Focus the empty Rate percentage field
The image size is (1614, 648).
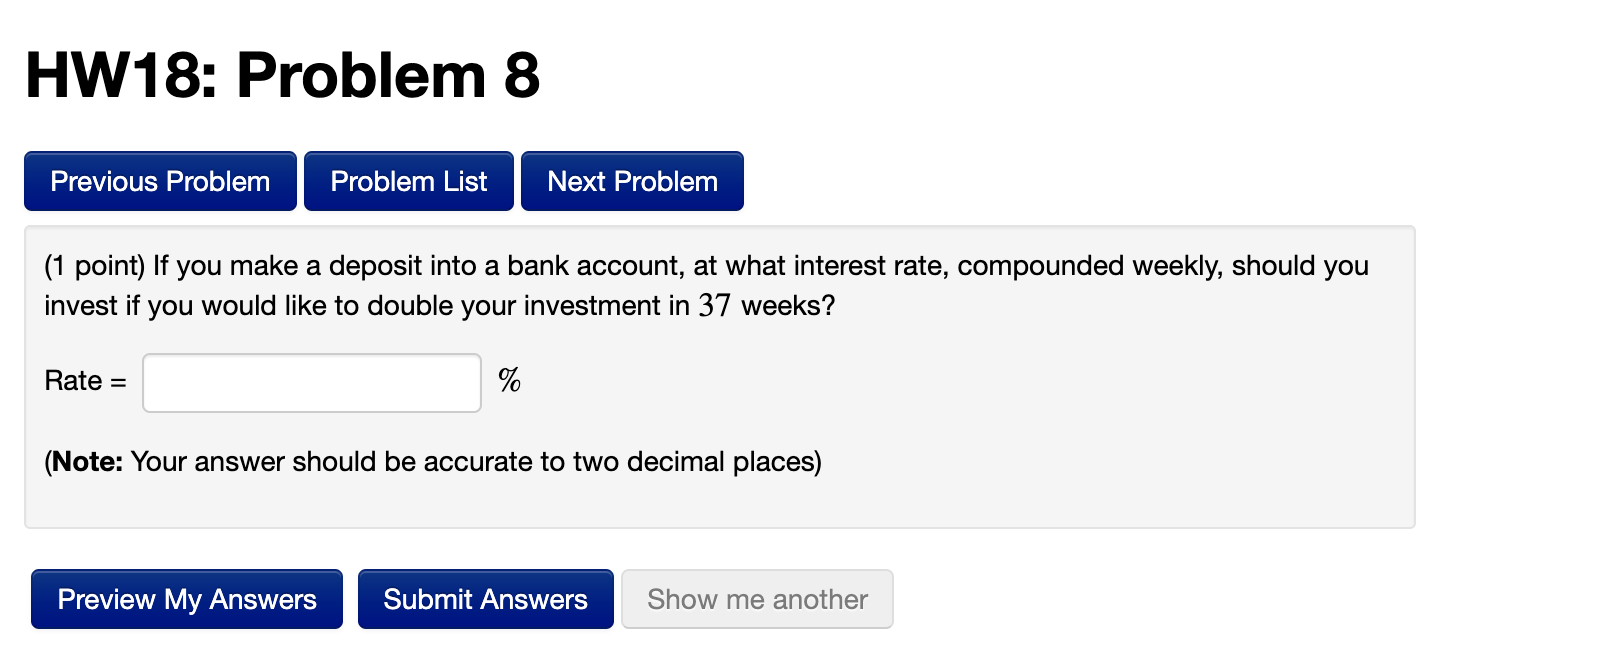(x=310, y=382)
